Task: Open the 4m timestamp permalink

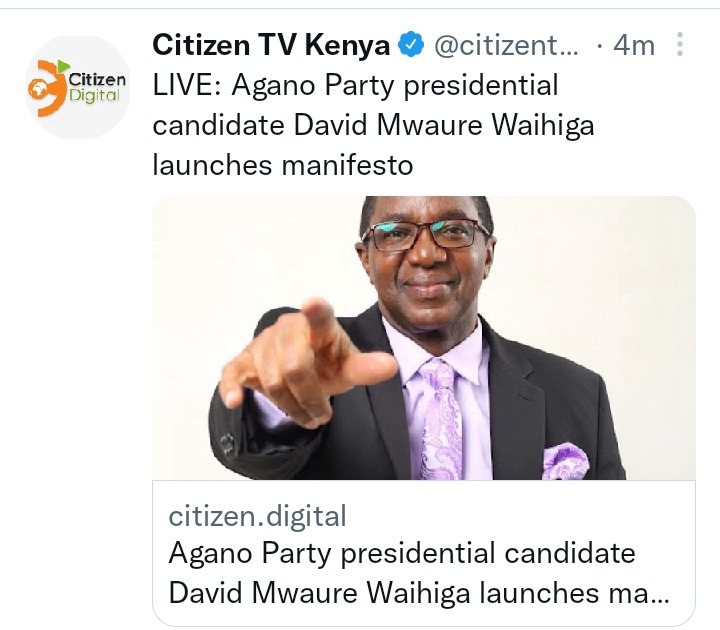Action: [x=634, y=45]
